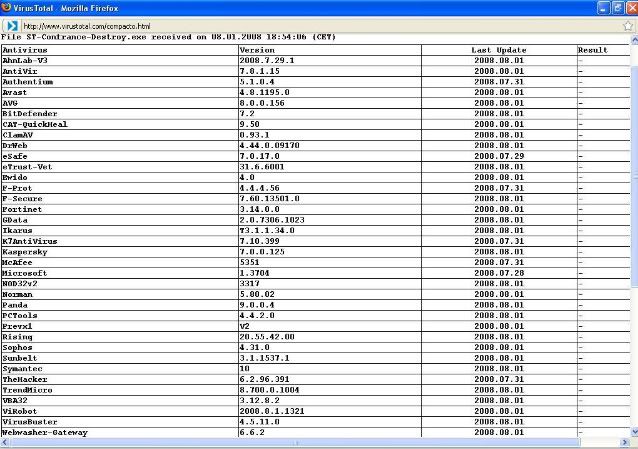Click the horizontal scrollbar right arrow
This screenshot has height=449, width=638.
pyautogui.click(x=625, y=442)
